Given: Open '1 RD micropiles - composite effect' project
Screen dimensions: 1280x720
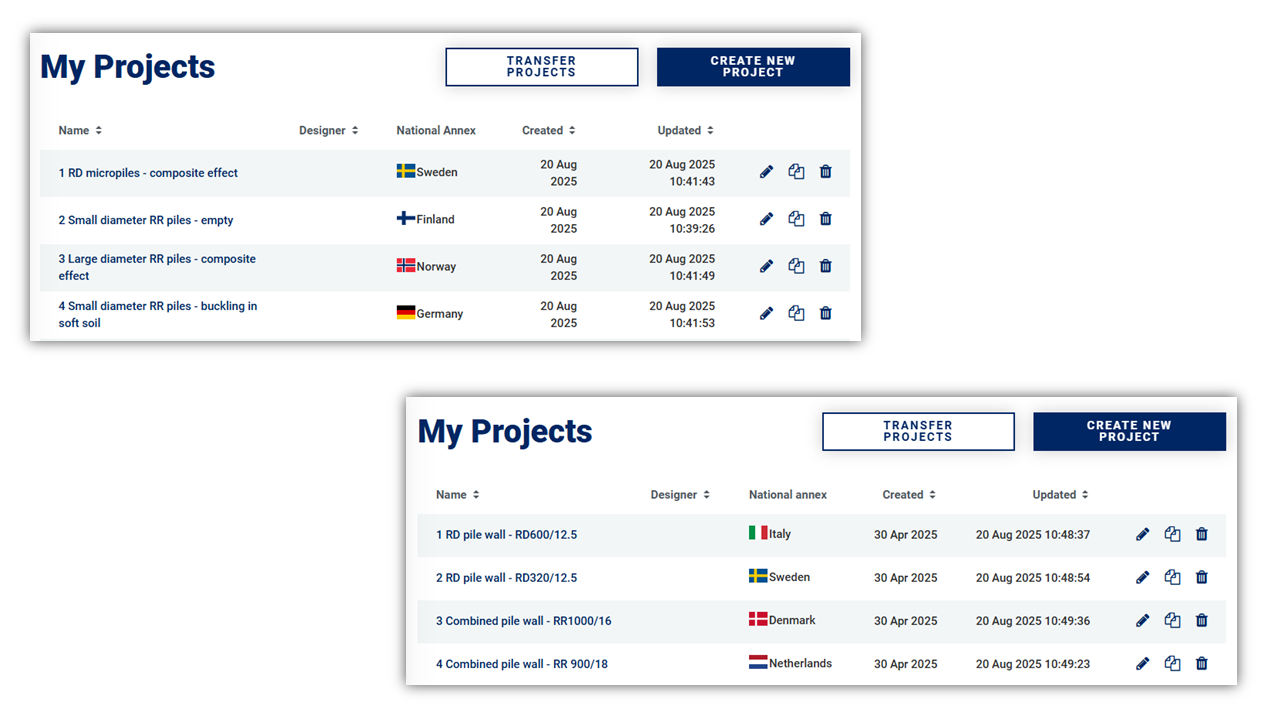Looking at the screenshot, I should [x=148, y=173].
